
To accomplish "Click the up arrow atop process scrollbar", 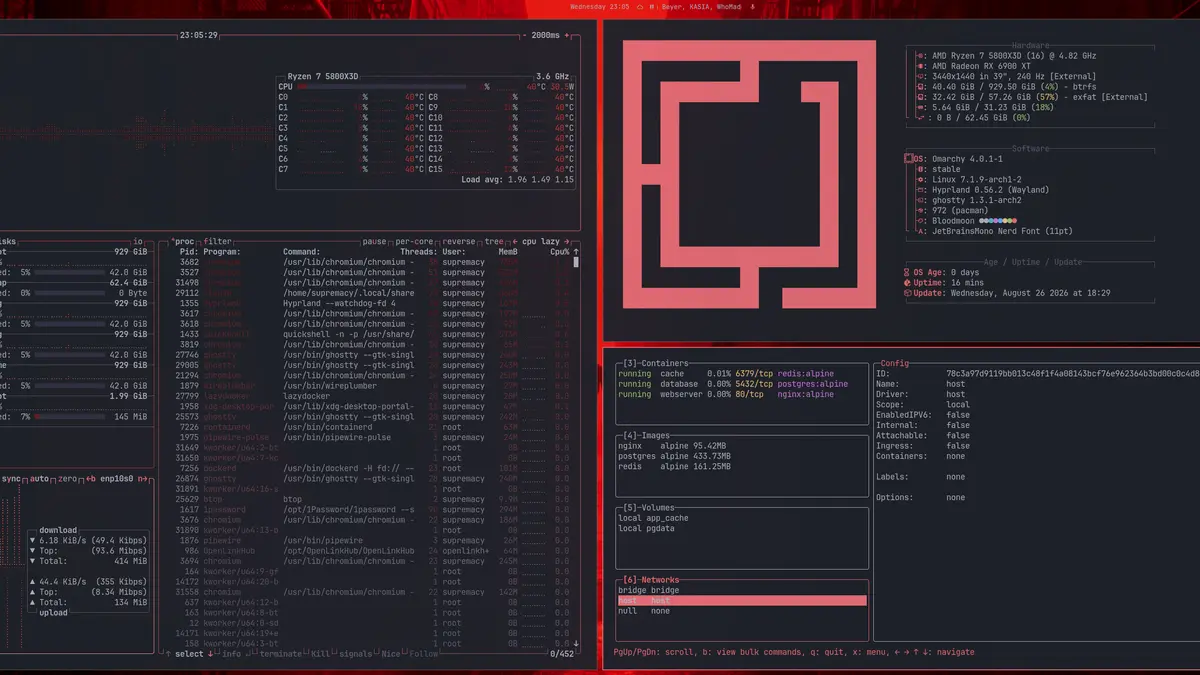I will click(x=576, y=252).
